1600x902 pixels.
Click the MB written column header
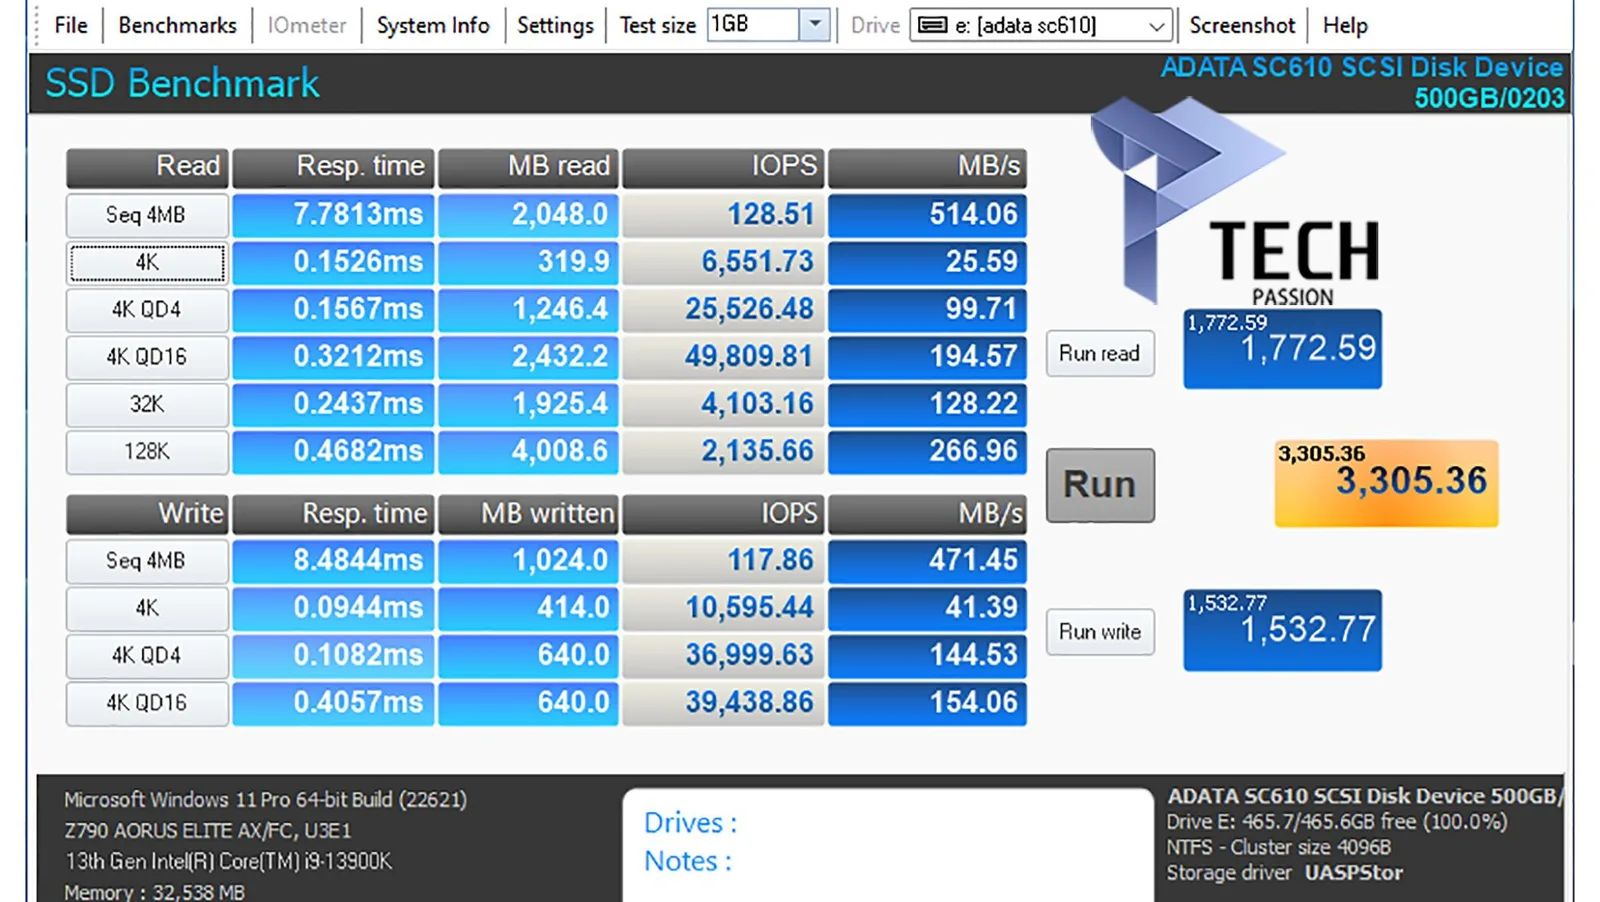pos(528,514)
